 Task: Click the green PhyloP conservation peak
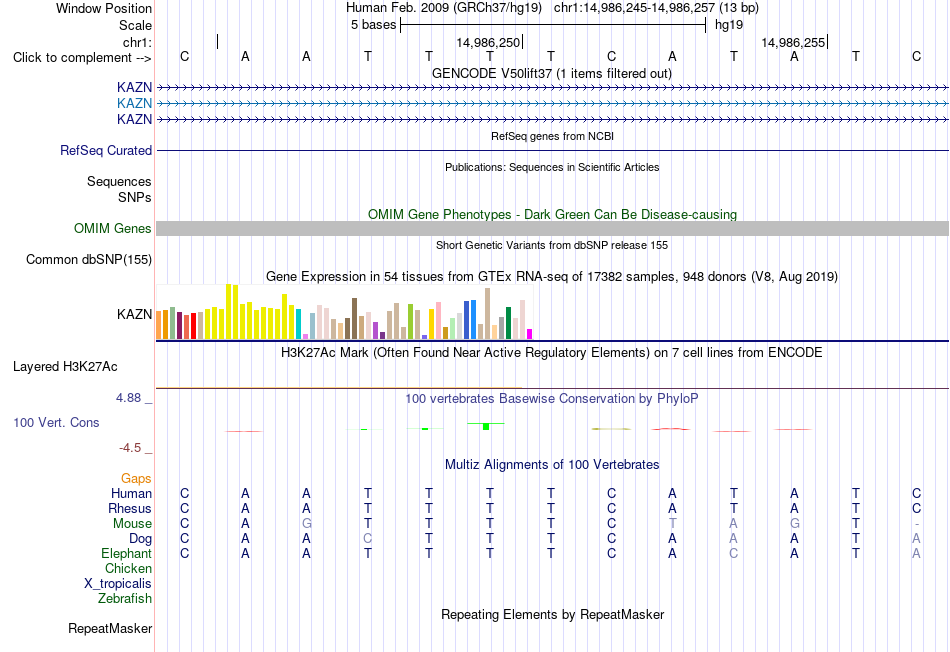[x=486, y=426]
